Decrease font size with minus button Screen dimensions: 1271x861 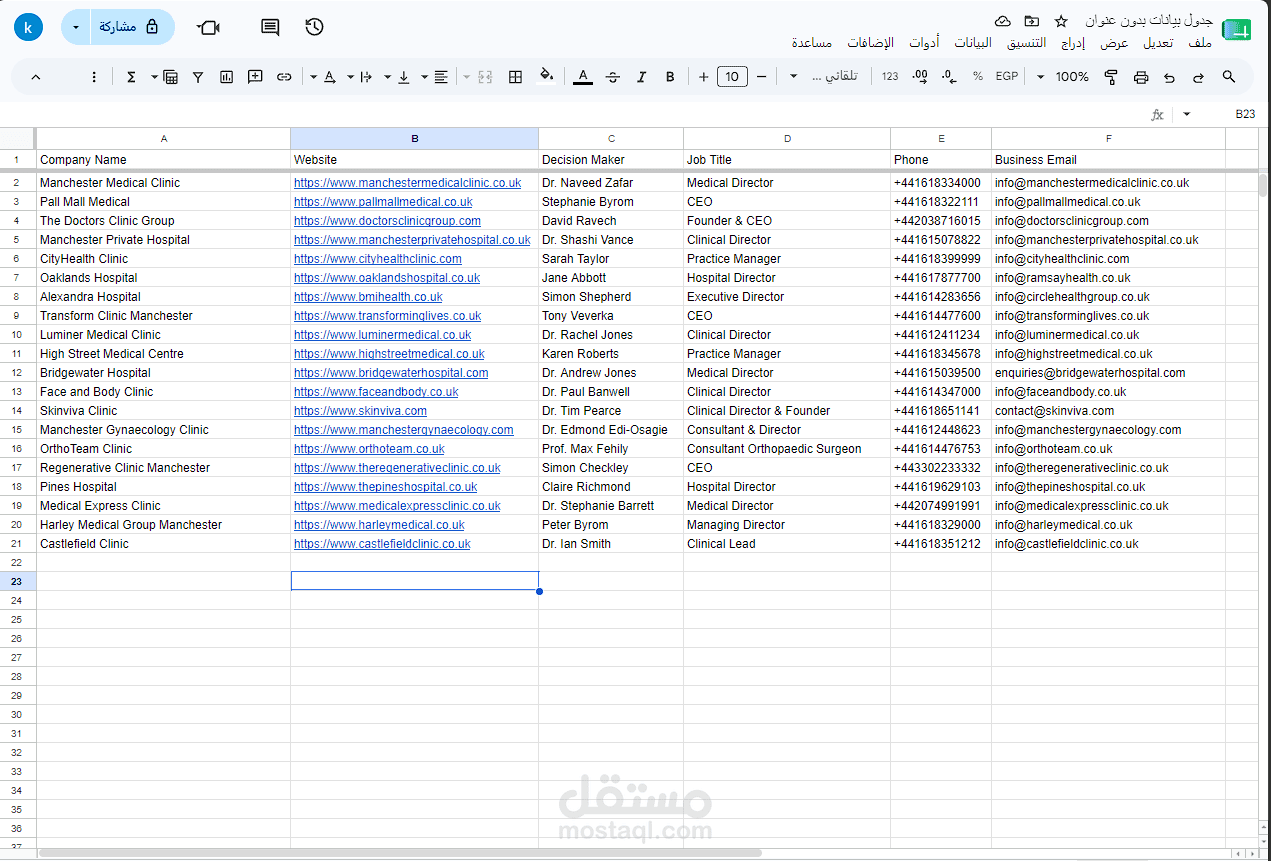(x=762, y=77)
